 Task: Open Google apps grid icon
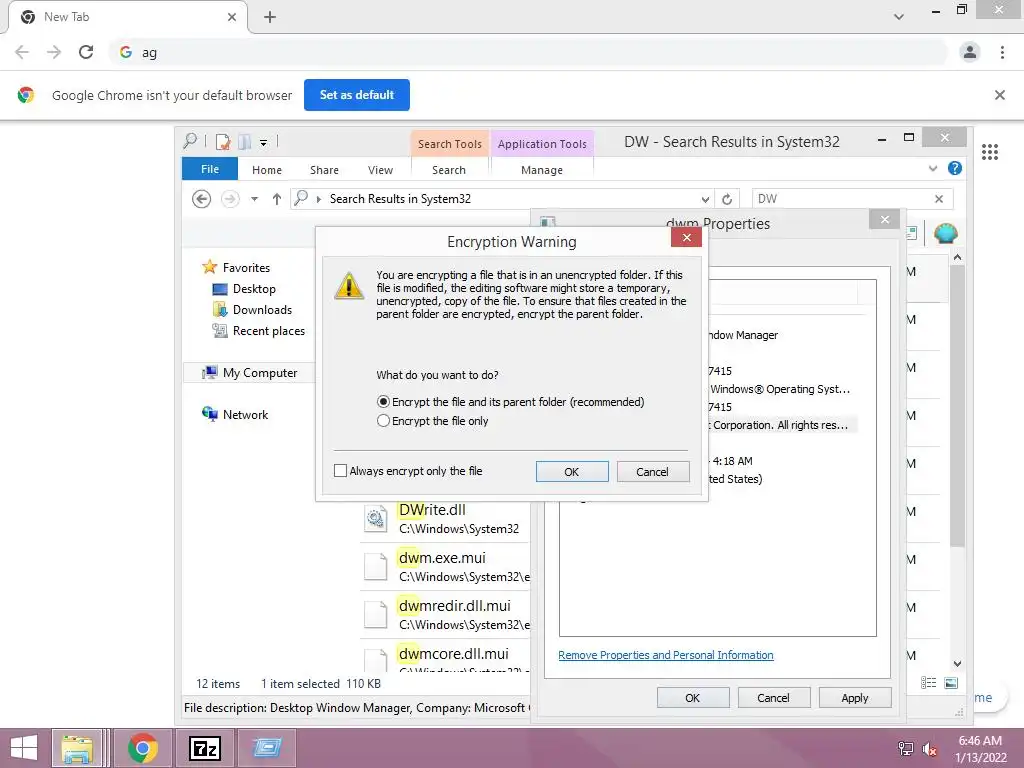[x=989, y=152]
